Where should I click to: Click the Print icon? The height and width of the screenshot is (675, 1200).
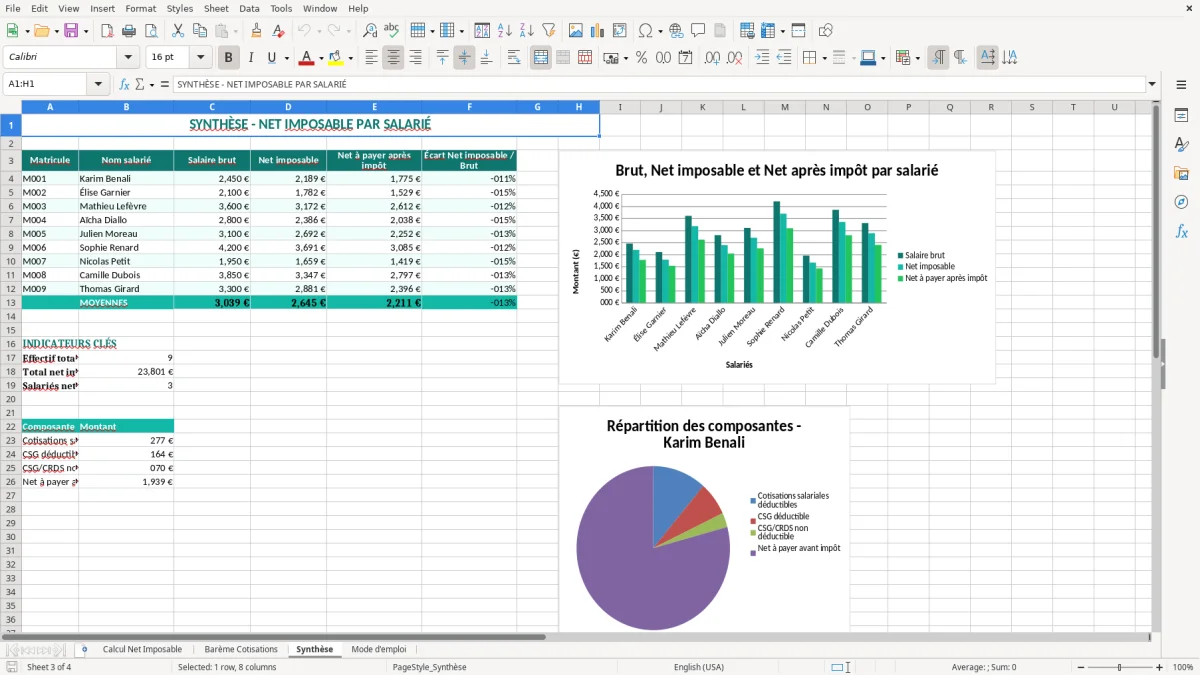coord(129,31)
